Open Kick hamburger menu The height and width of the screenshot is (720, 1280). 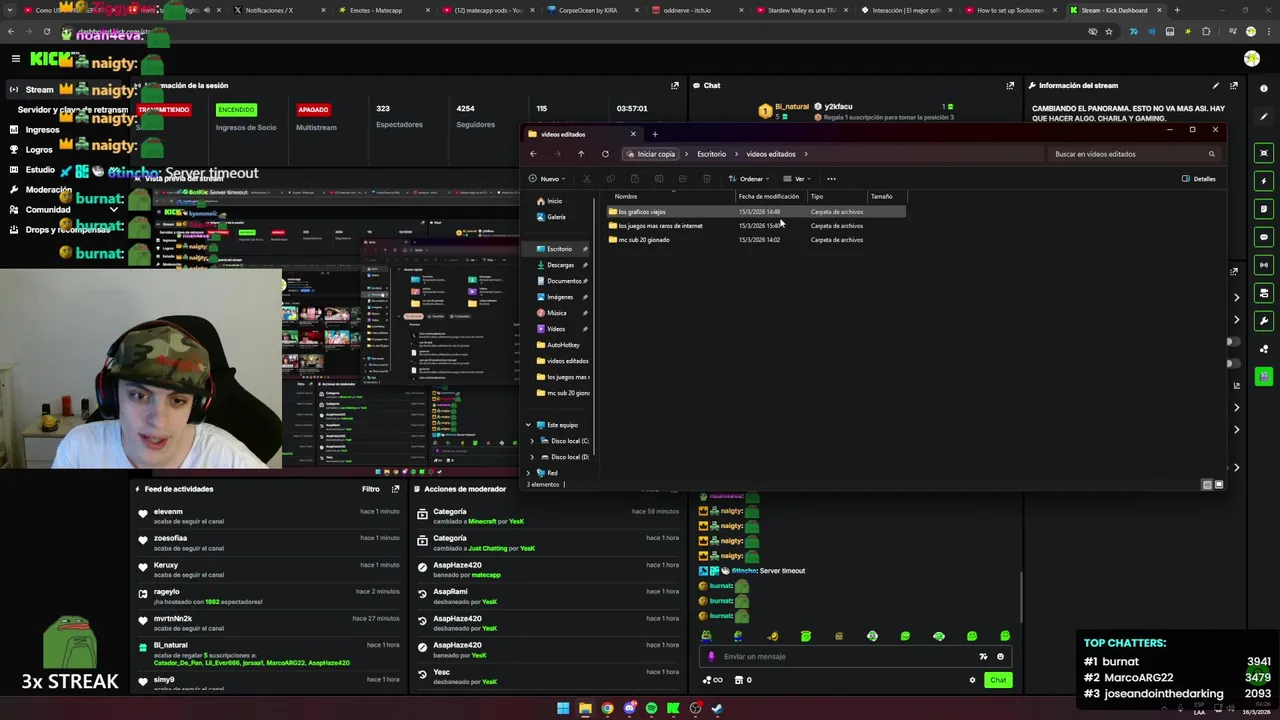tap(16, 59)
